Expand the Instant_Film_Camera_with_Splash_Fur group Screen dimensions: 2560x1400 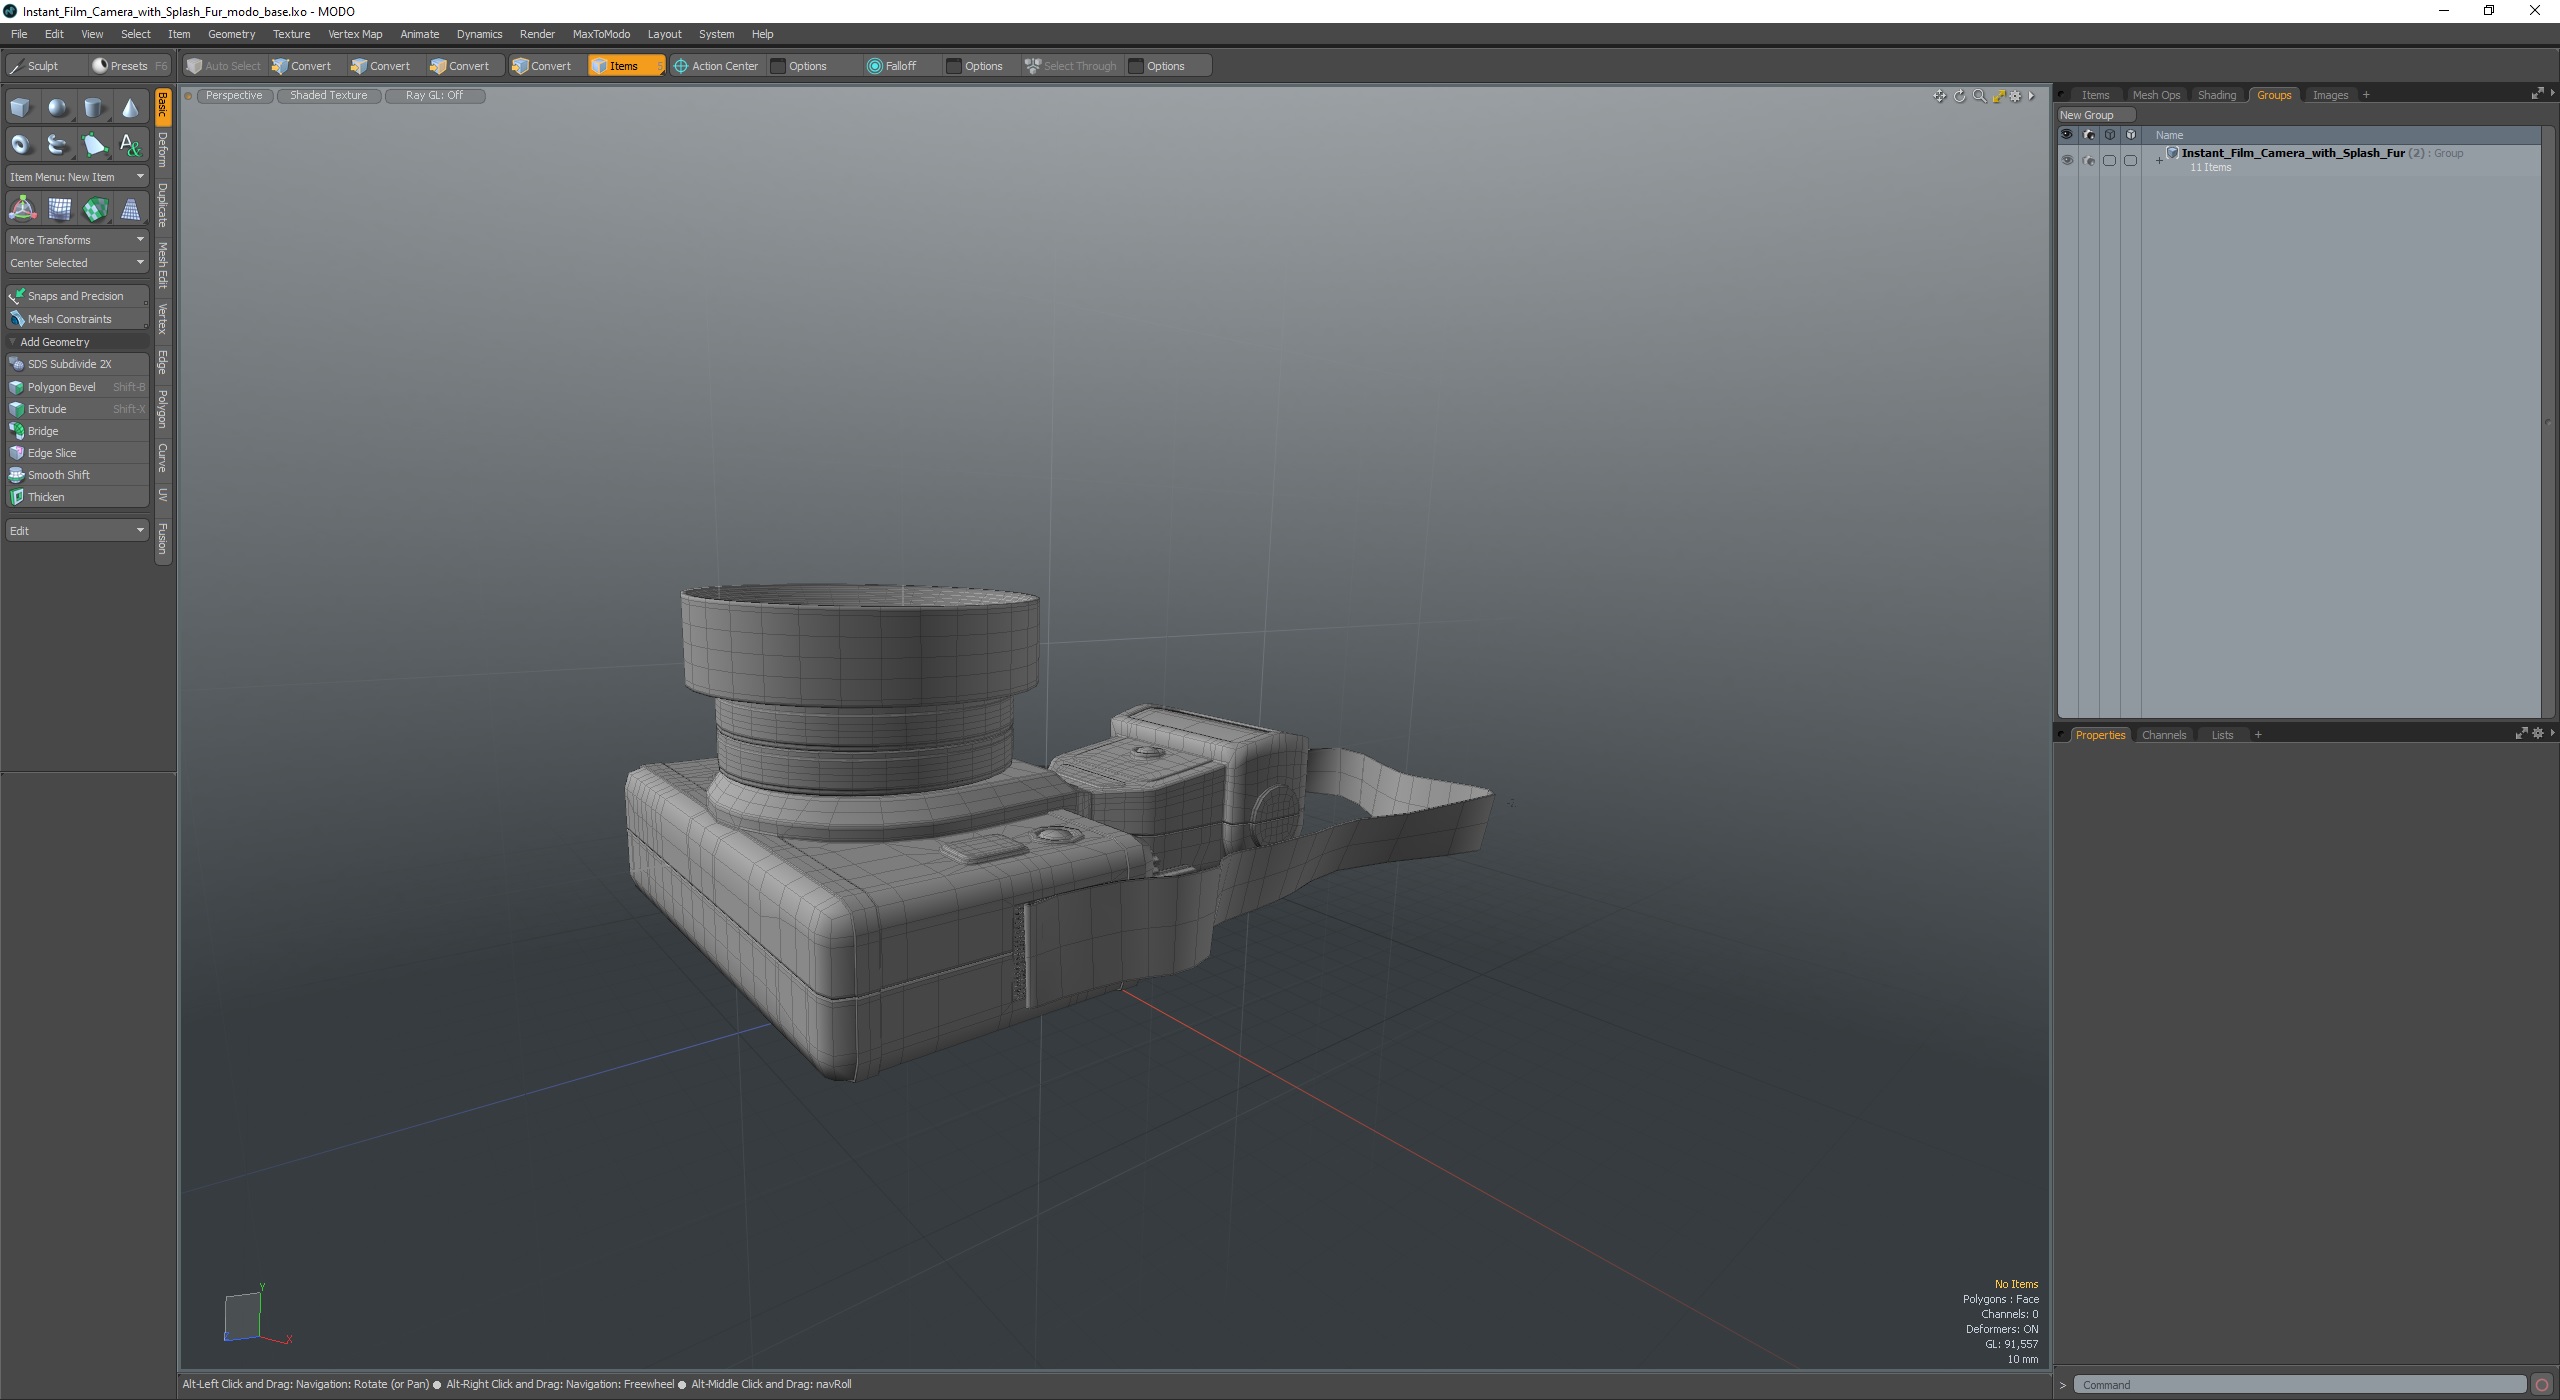click(x=2159, y=160)
